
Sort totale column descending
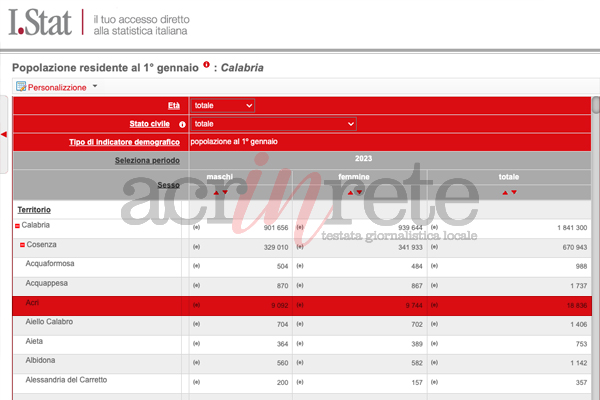click(514, 192)
